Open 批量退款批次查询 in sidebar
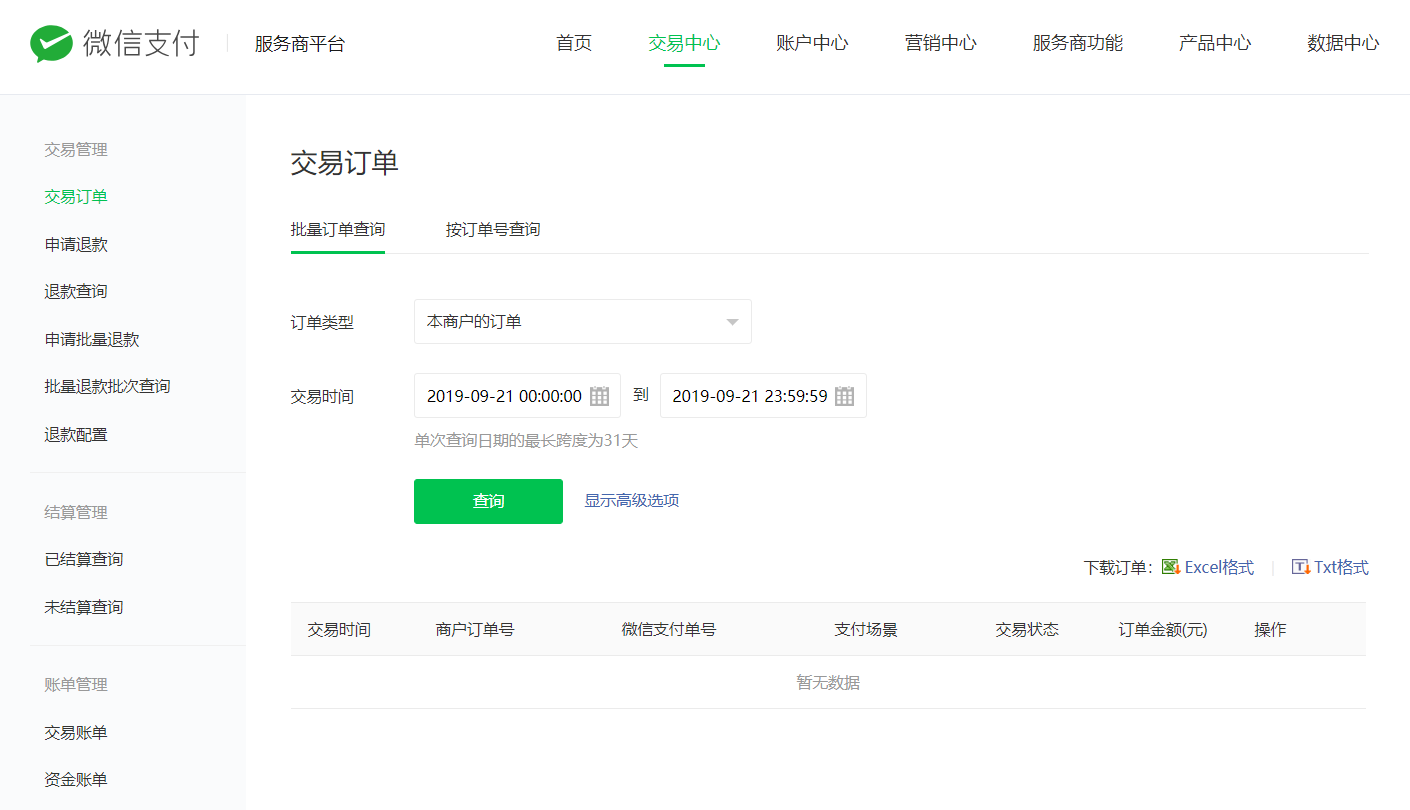The image size is (1410, 810). click(x=107, y=386)
